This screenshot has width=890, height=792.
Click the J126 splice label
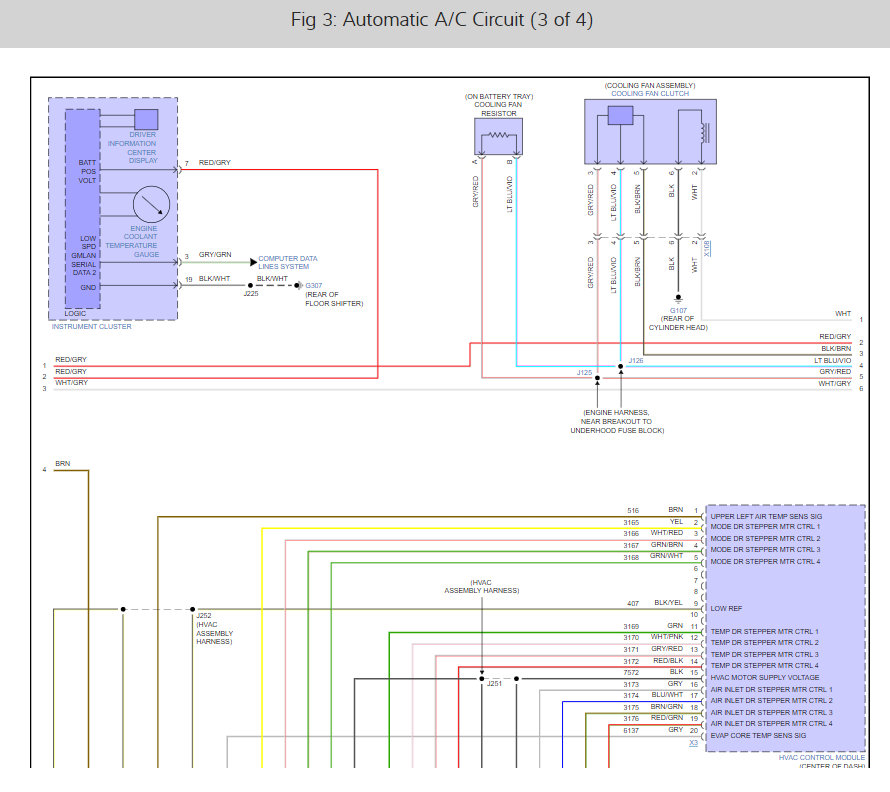pyautogui.click(x=636, y=361)
